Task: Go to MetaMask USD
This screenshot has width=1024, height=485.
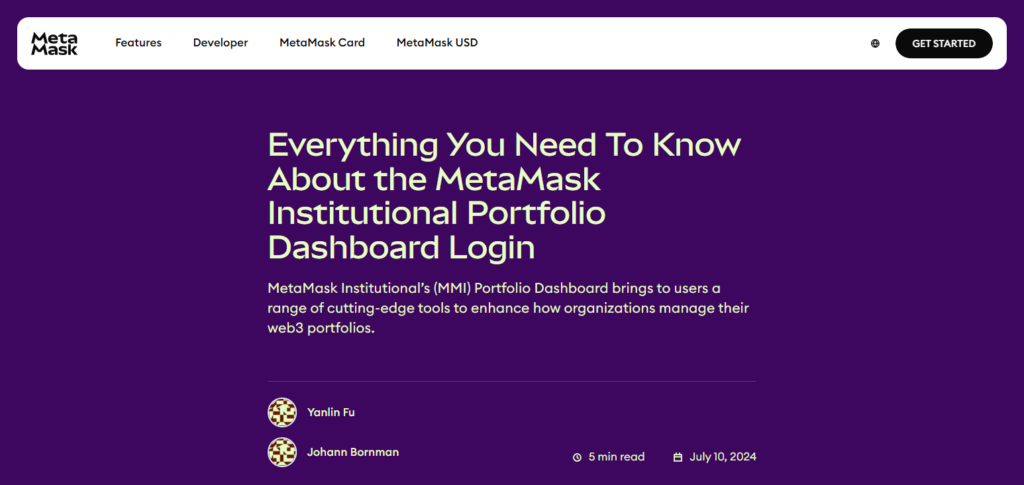Action: (x=437, y=43)
